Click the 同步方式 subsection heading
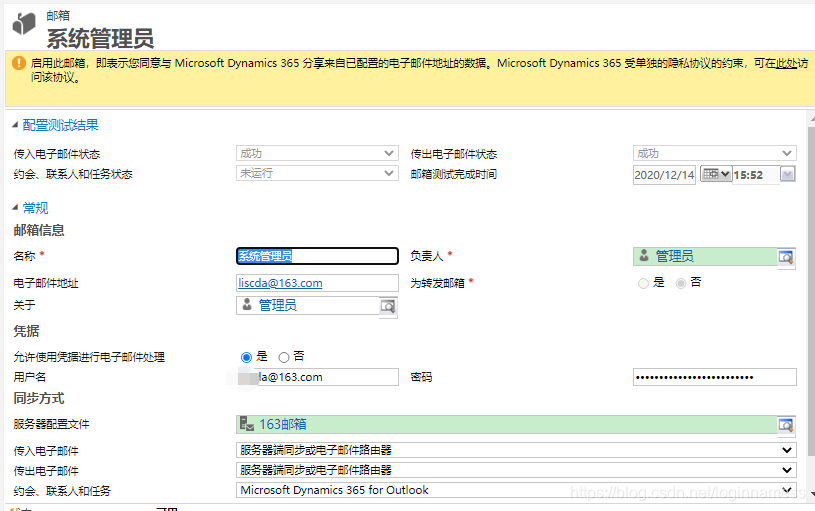 39,399
